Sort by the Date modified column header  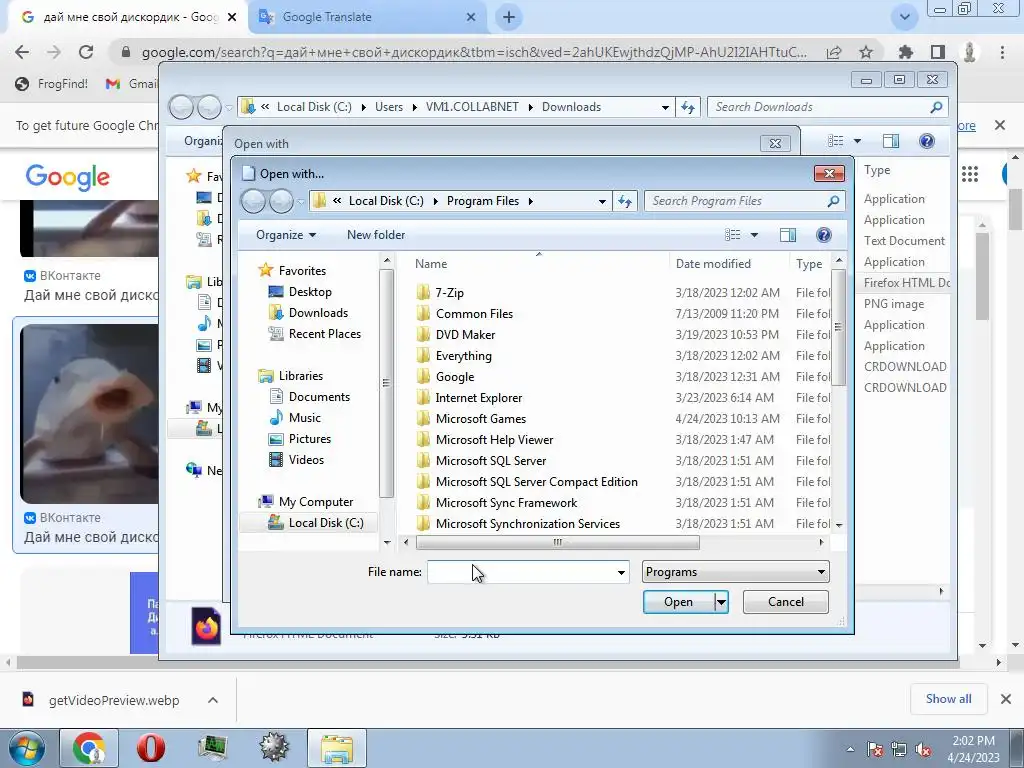click(713, 264)
